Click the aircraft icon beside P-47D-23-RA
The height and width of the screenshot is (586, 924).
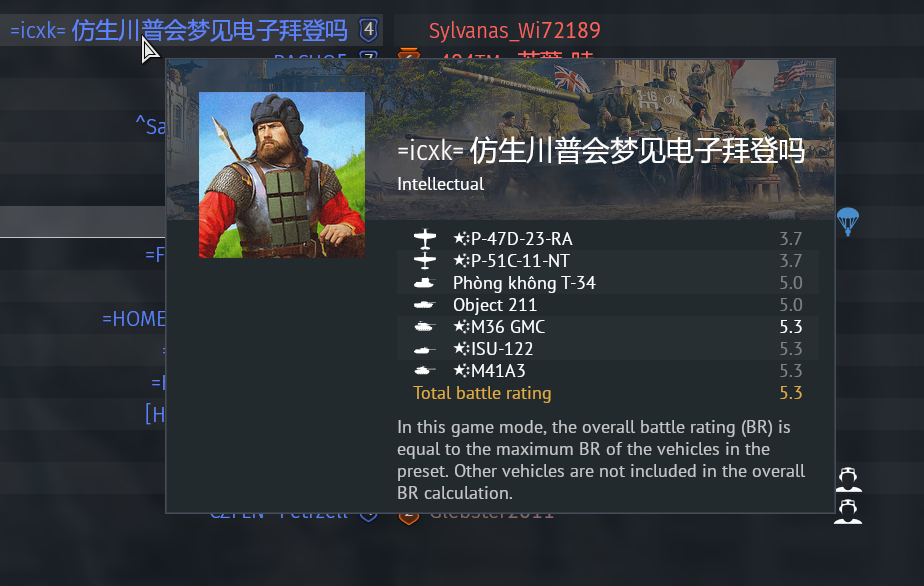(x=425, y=239)
